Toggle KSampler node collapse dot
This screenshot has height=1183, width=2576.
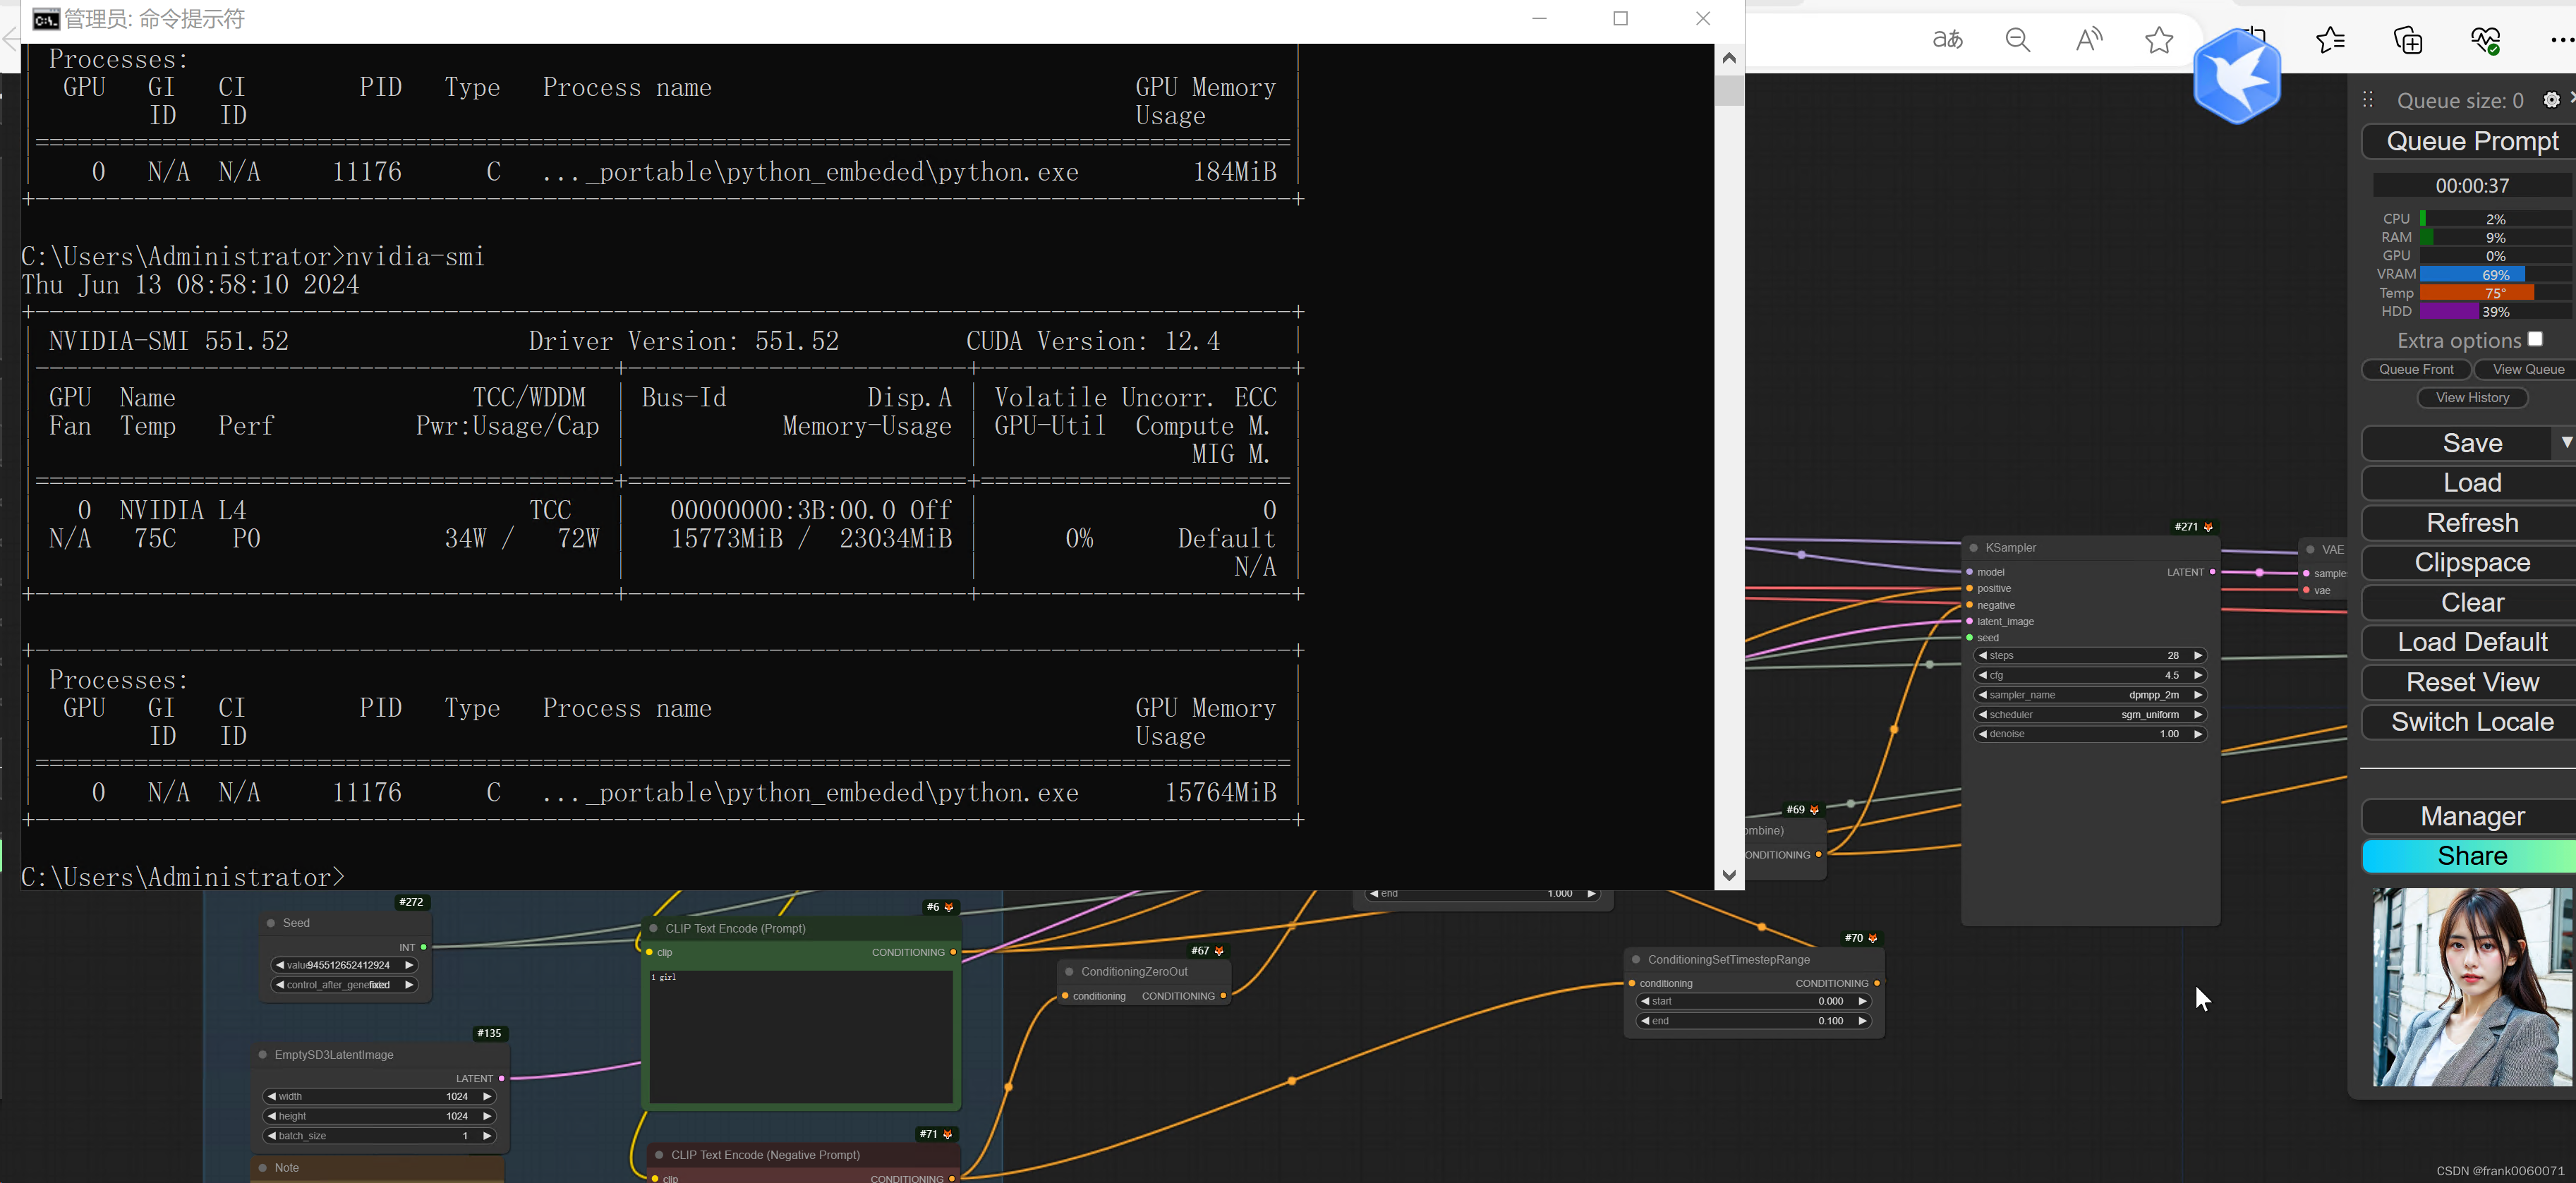(1974, 548)
